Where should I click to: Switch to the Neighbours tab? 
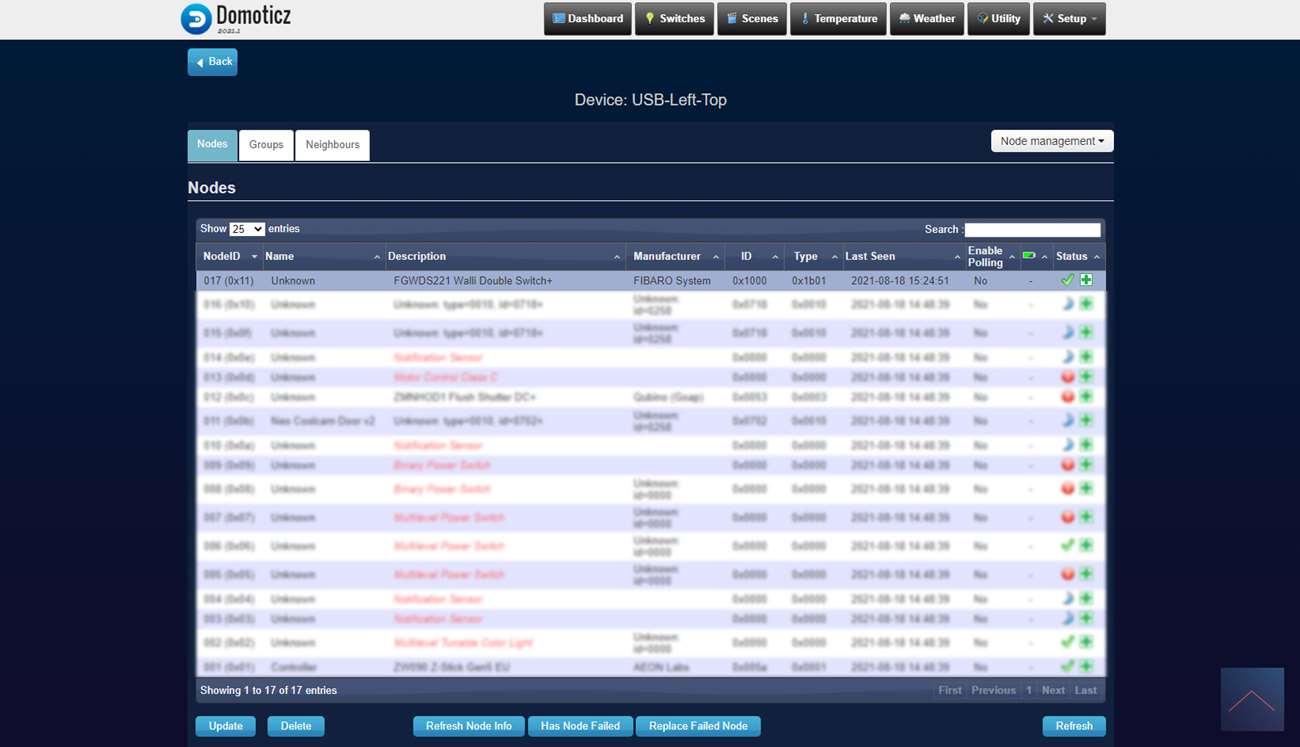pyautogui.click(x=332, y=145)
